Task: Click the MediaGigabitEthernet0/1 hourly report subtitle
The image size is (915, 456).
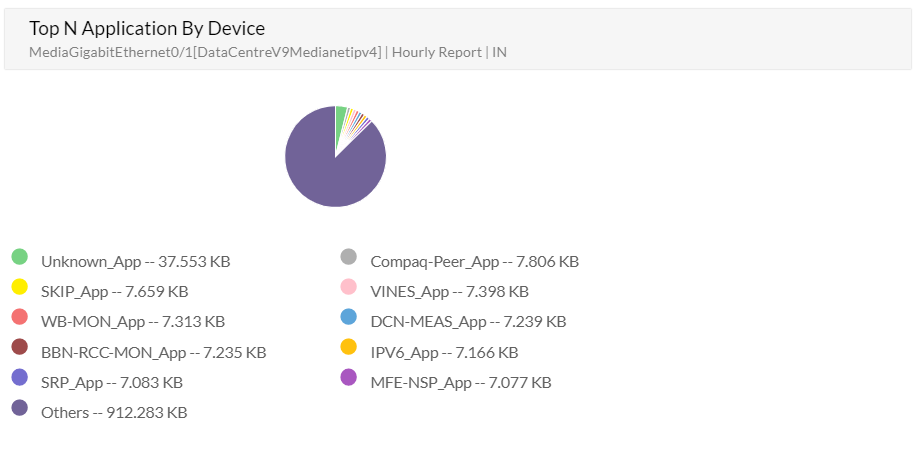Action: point(268,52)
